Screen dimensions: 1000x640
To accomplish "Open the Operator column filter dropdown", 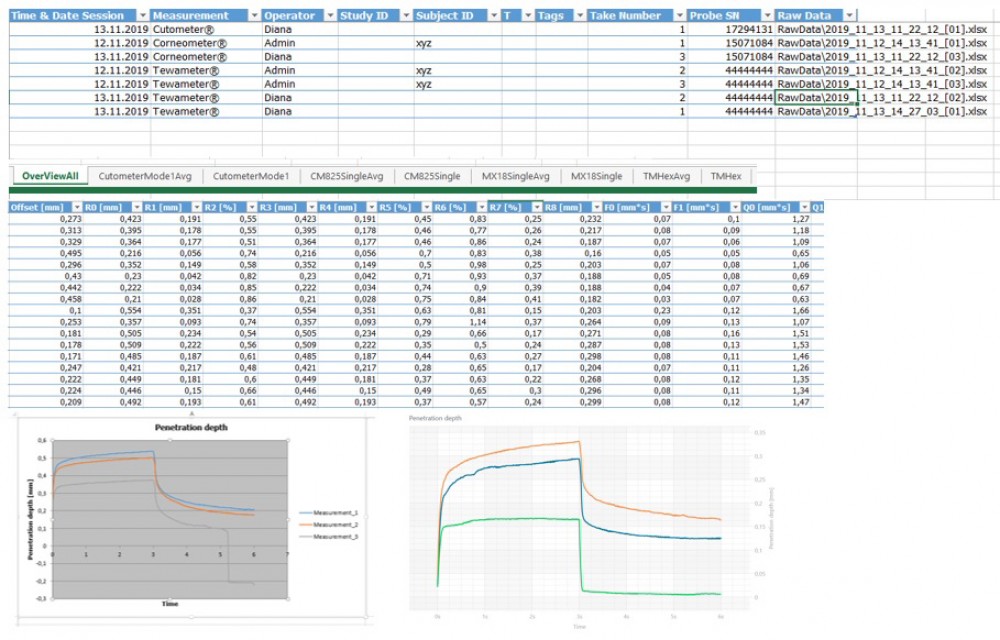I will pos(328,16).
